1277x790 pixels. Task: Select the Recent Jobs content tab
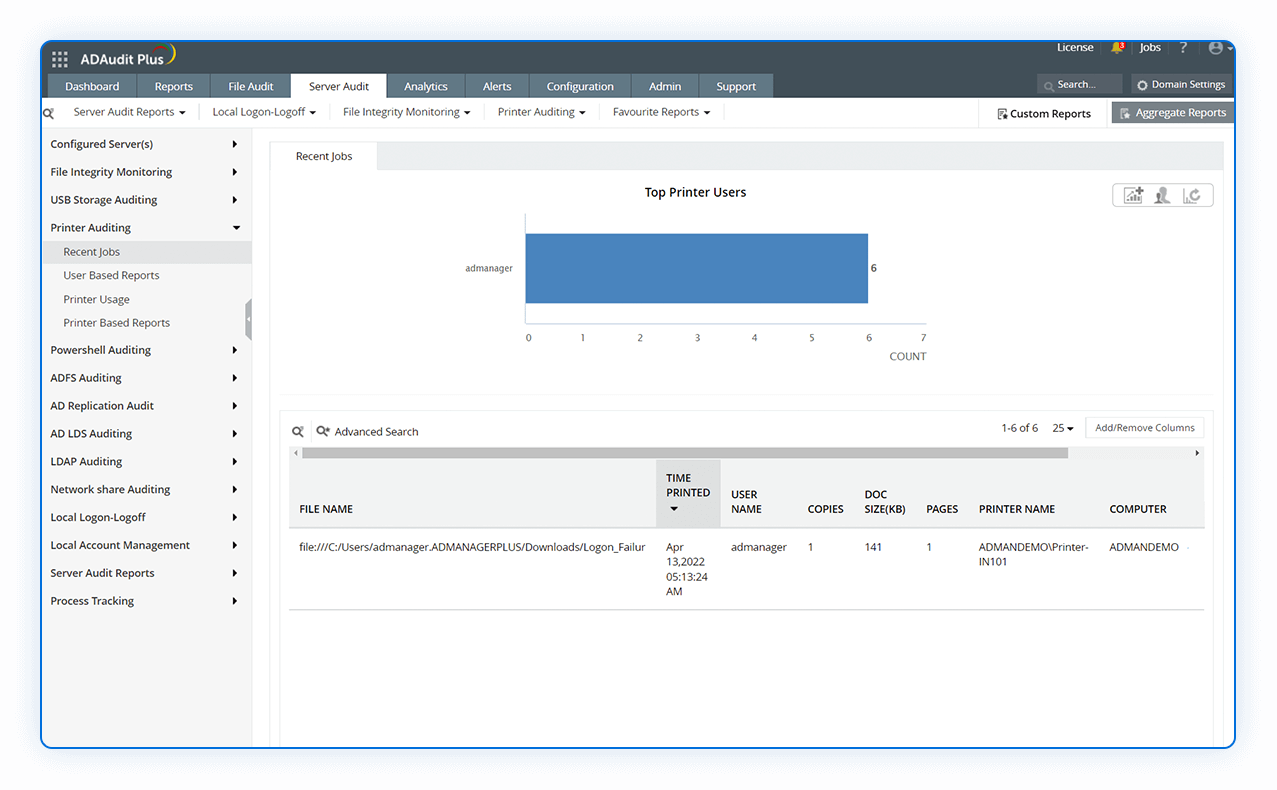[x=324, y=156]
